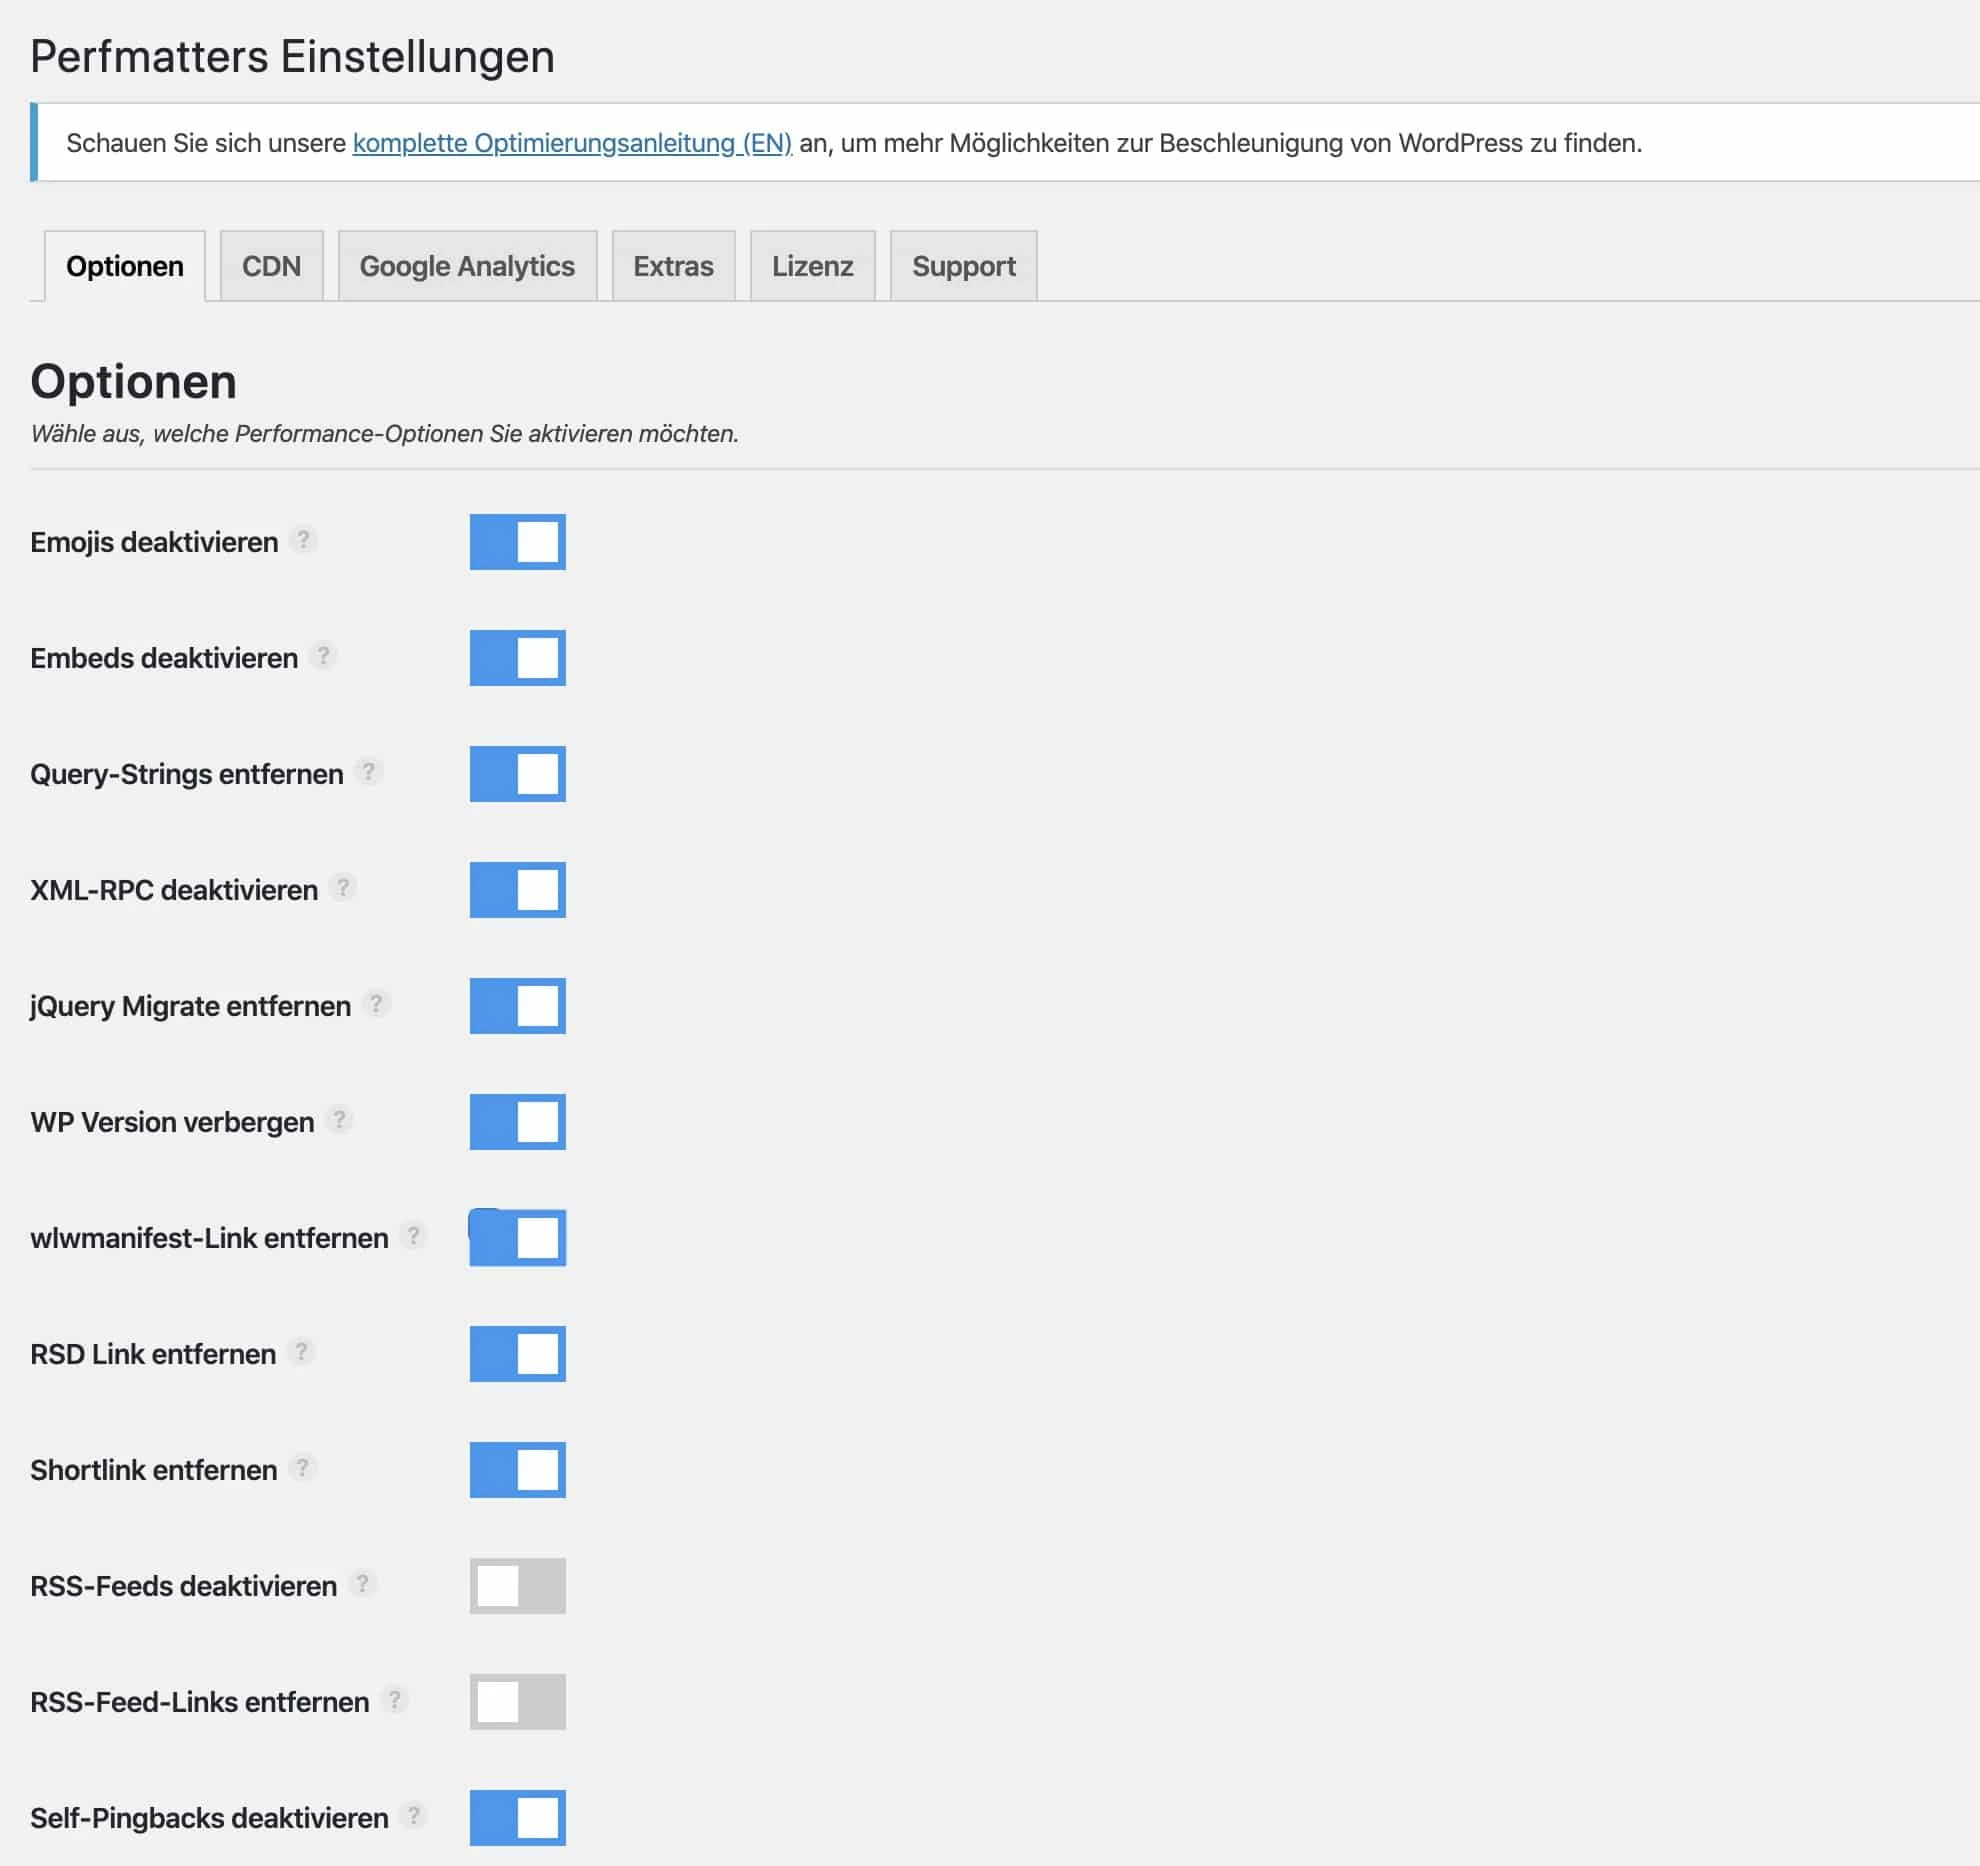The width and height of the screenshot is (1980, 1866).
Task: Disable the Query-Strings entfernen switch
Action: [x=518, y=774]
